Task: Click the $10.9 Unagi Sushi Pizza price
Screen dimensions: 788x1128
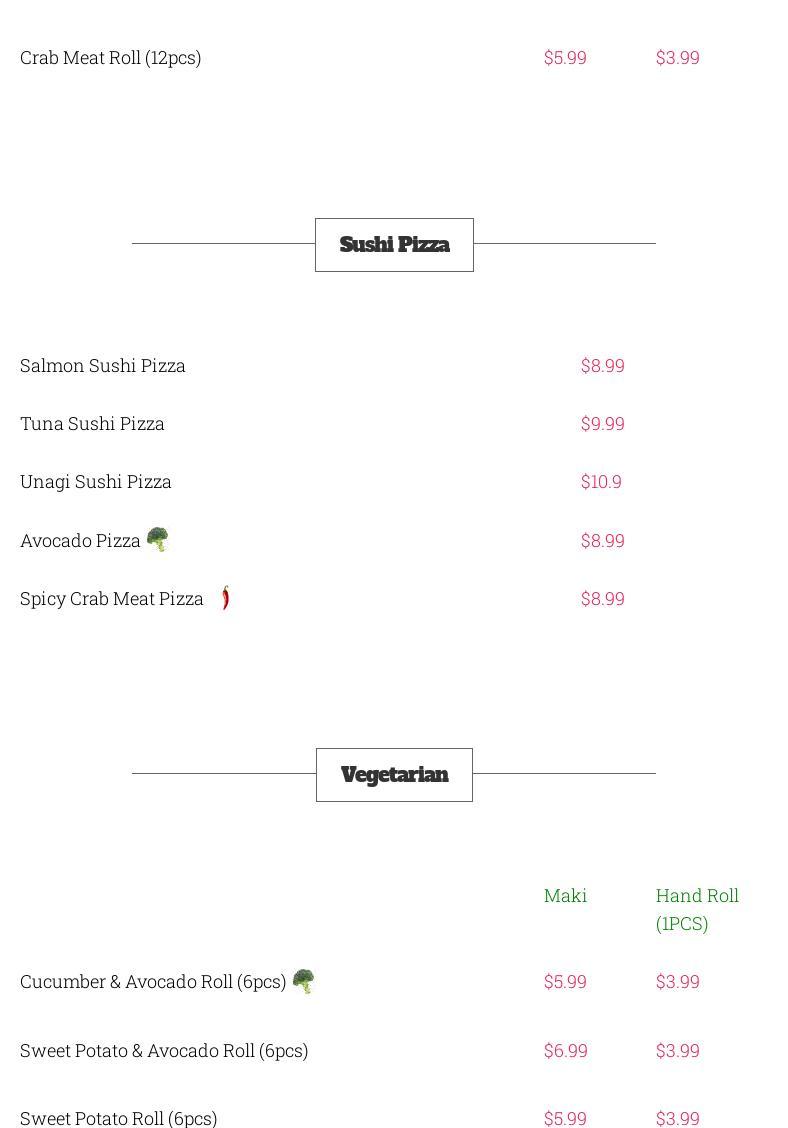Action: [x=601, y=482]
